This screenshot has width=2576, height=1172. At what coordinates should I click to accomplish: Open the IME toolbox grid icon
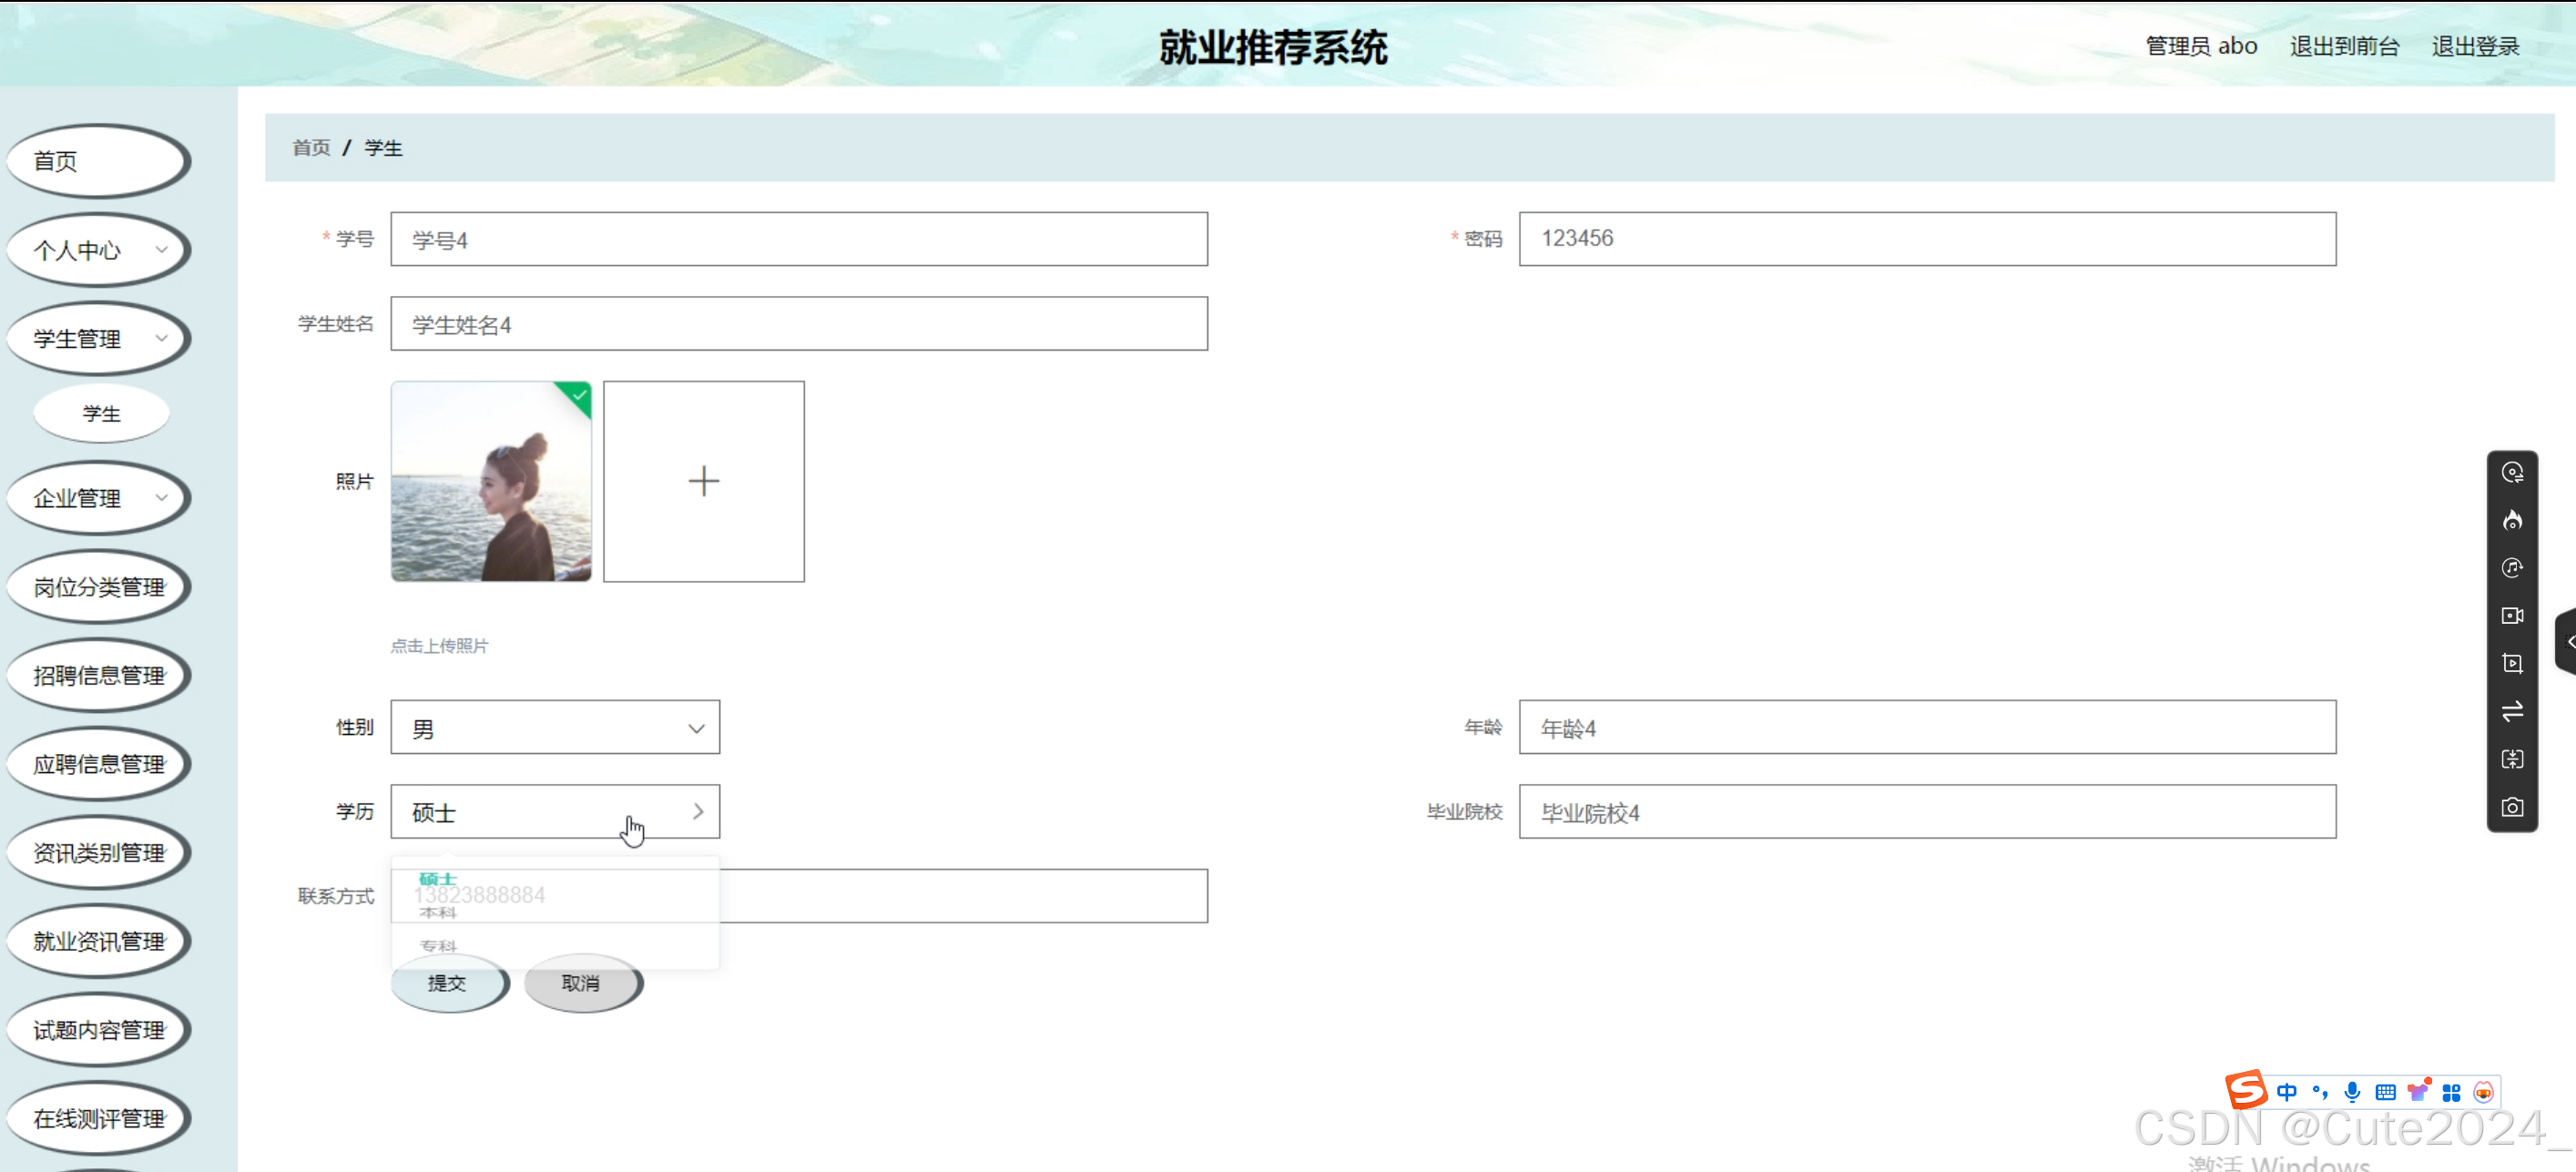pyautogui.click(x=2451, y=1092)
